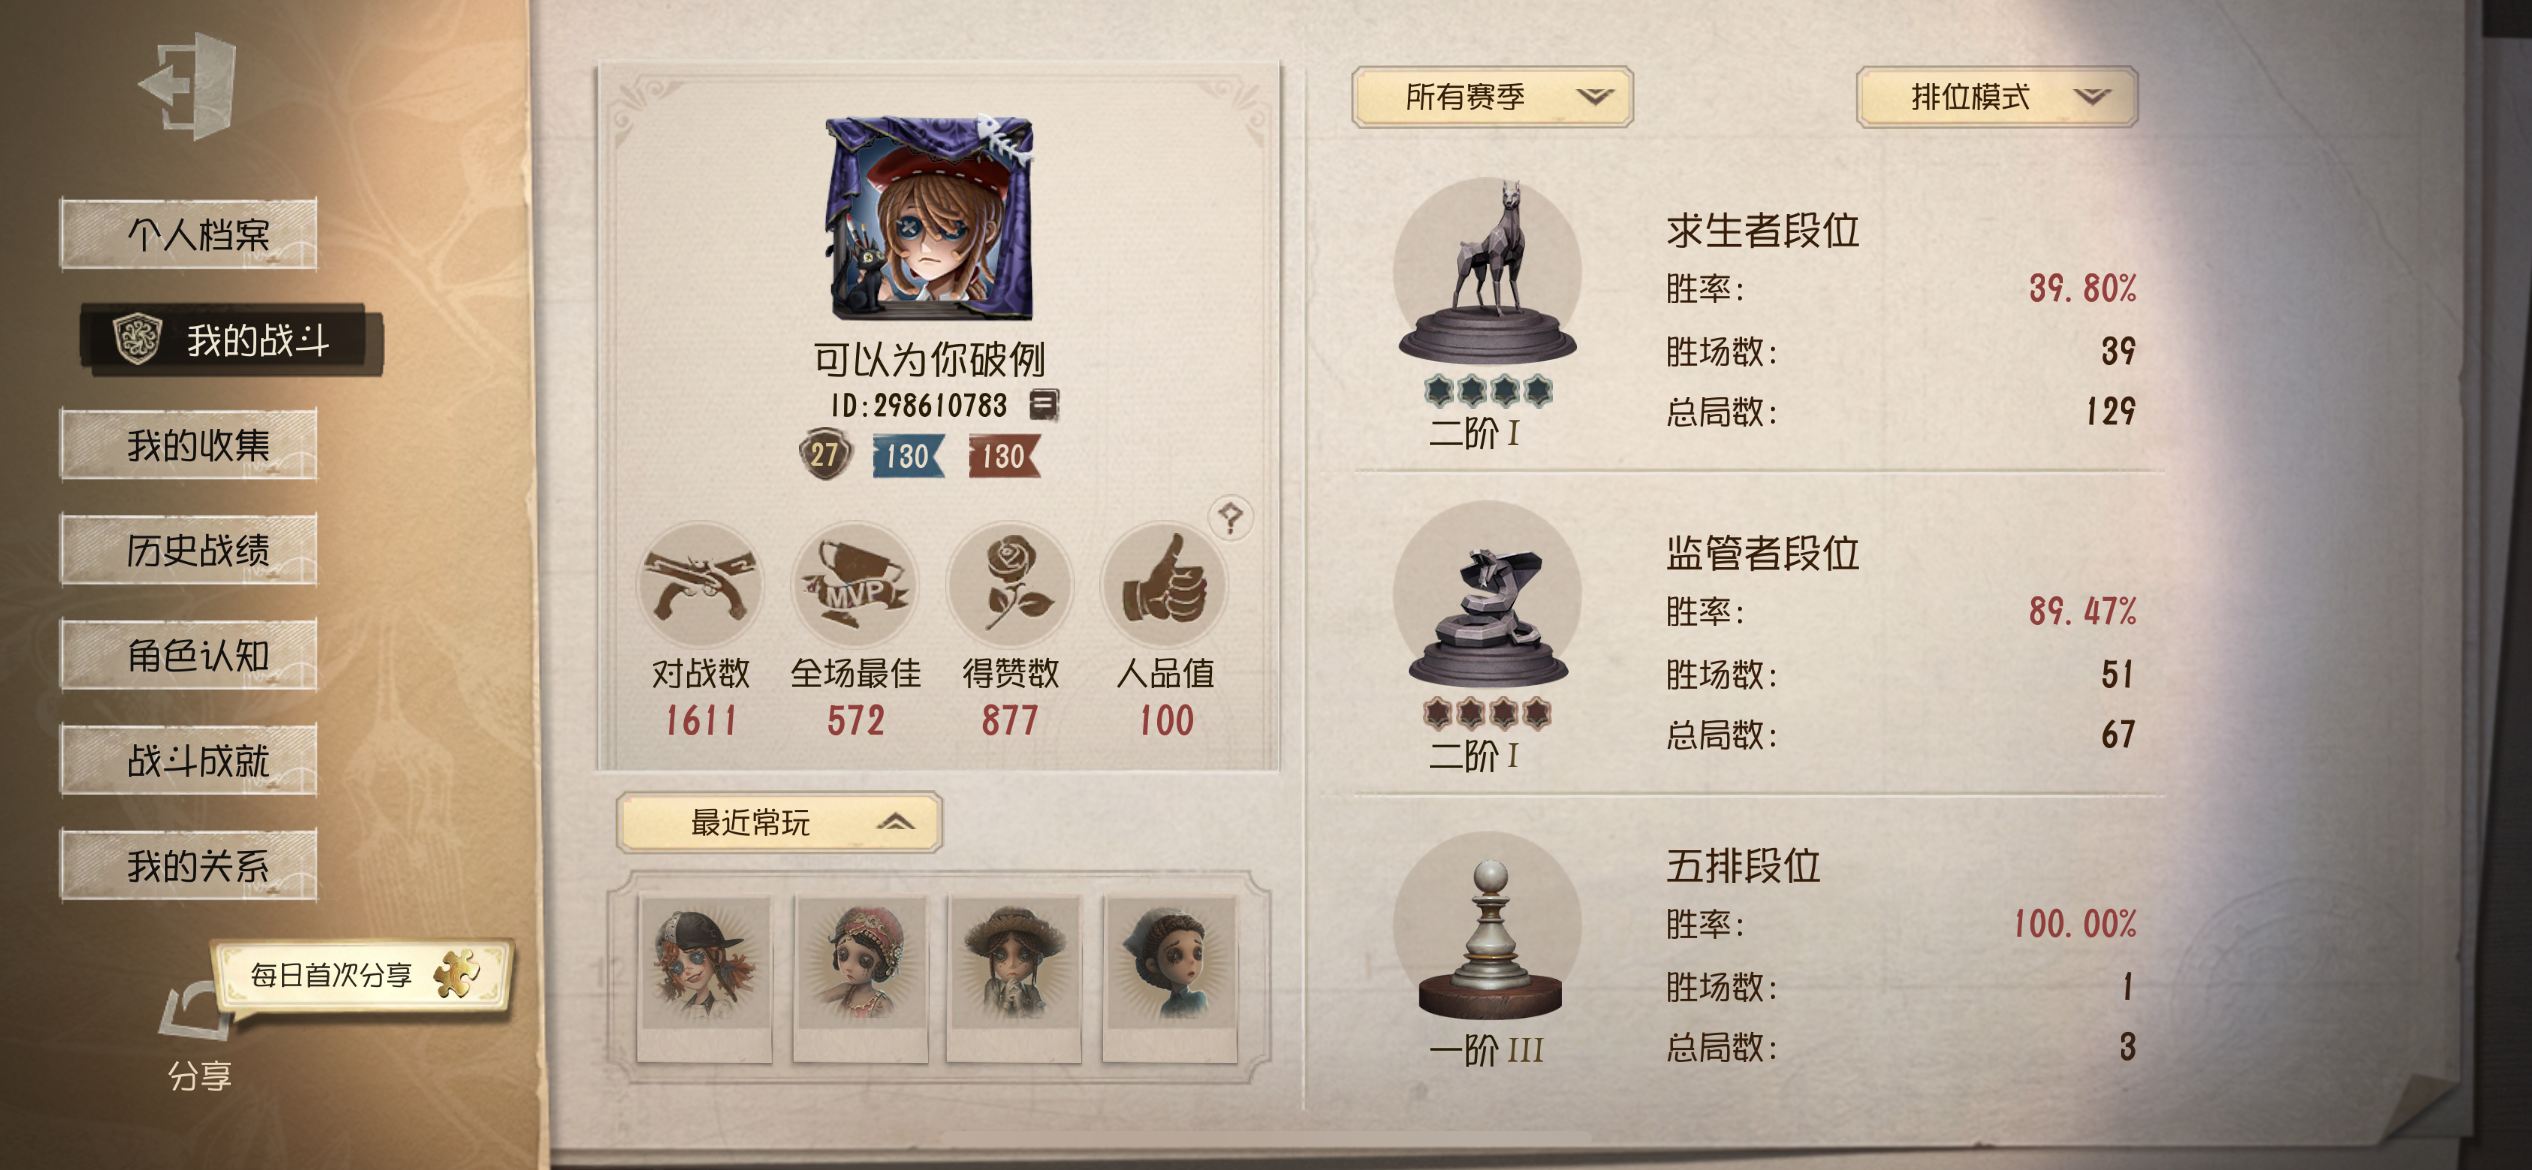Open the 战斗成就 page
The height and width of the screenshot is (1170, 2532).
[x=189, y=760]
